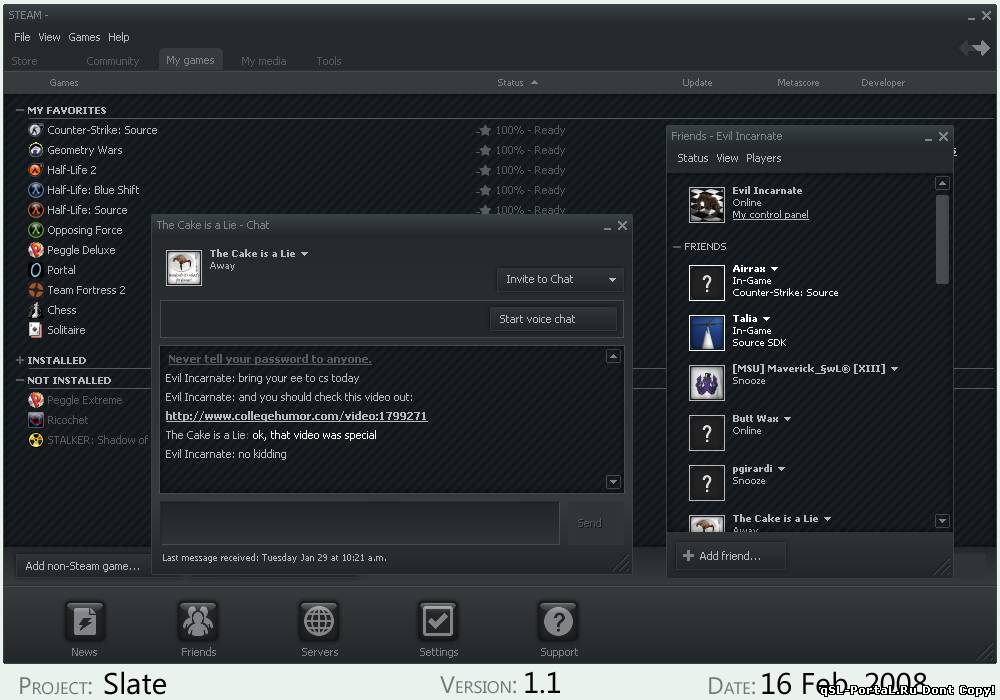Open the Support question mark icon
The image size is (1000, 700).
[558, 621]
